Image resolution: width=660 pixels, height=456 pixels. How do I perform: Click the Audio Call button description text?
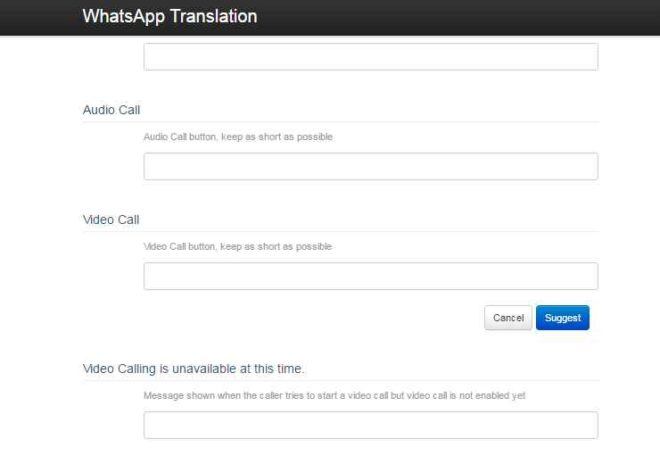point(238,137)
